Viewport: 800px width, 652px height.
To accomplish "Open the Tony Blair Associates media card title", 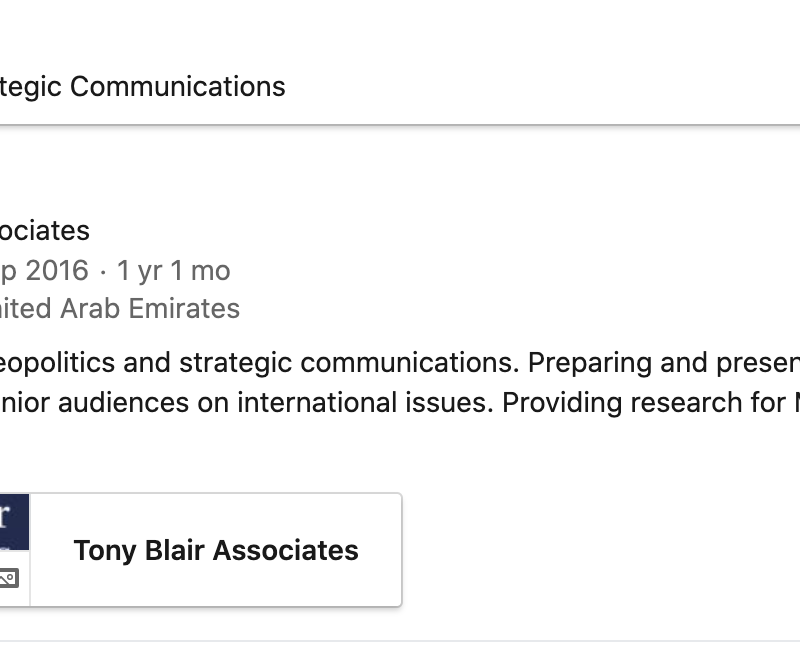I will point(216,550).
